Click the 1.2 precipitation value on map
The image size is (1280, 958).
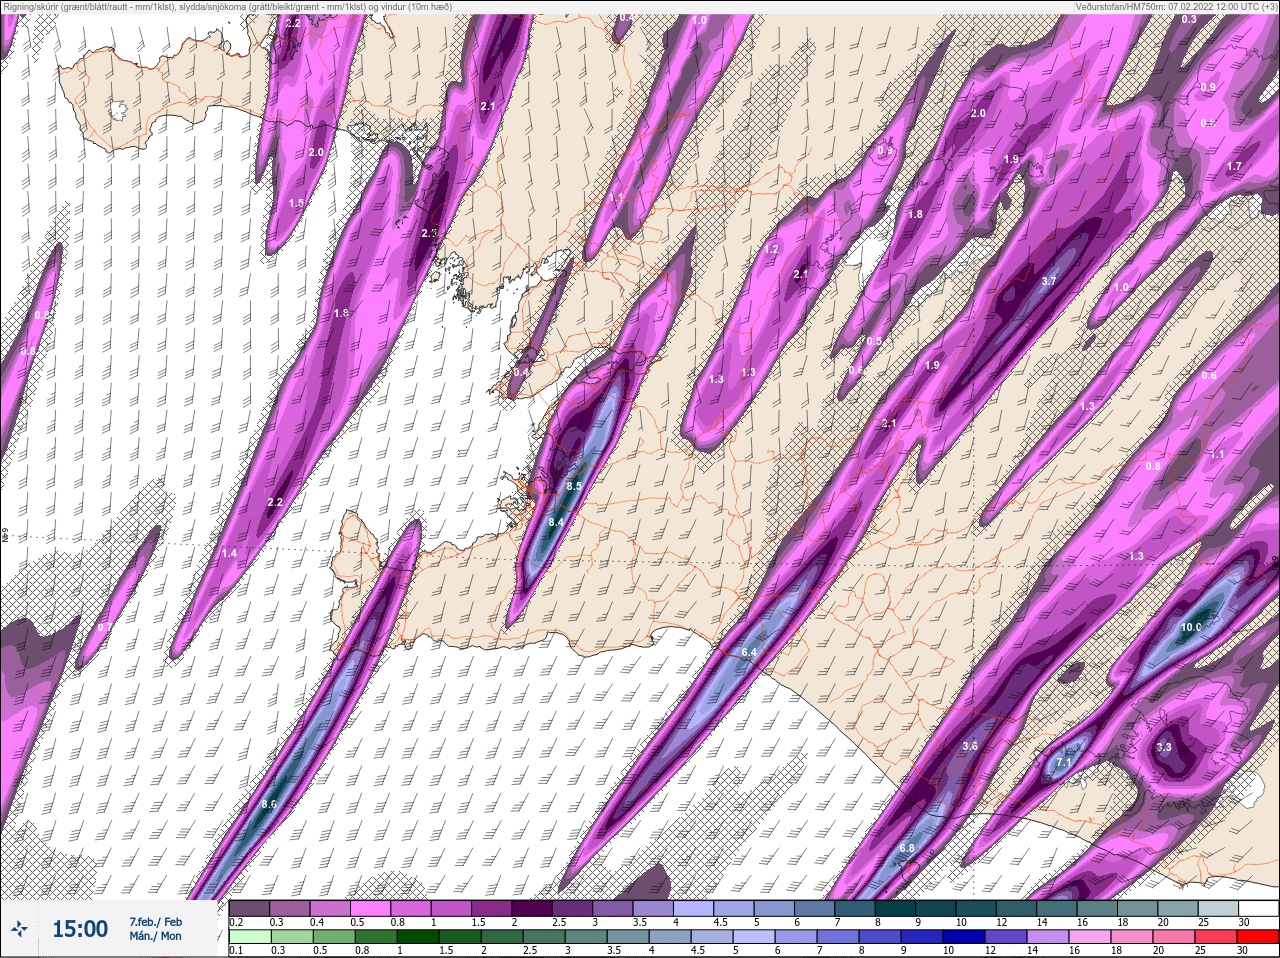(x=771, y=249)
